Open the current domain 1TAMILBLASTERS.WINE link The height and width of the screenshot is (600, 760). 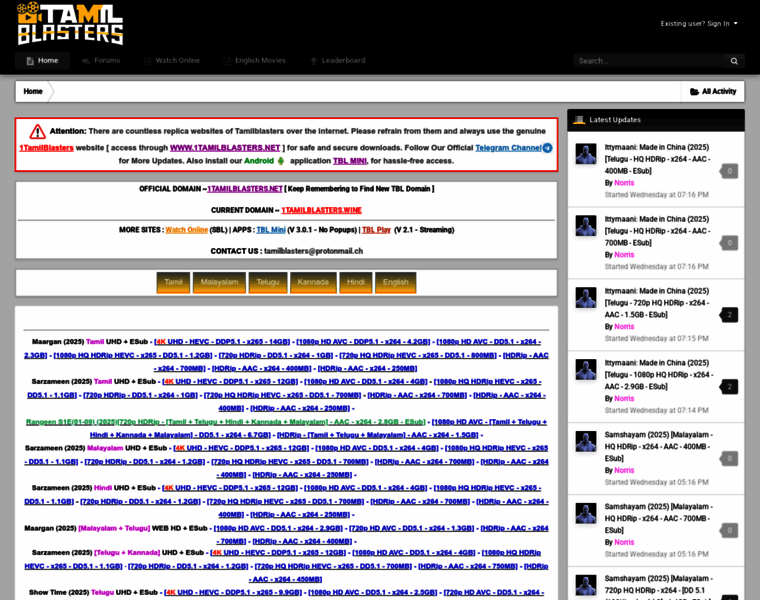point(321,210)
